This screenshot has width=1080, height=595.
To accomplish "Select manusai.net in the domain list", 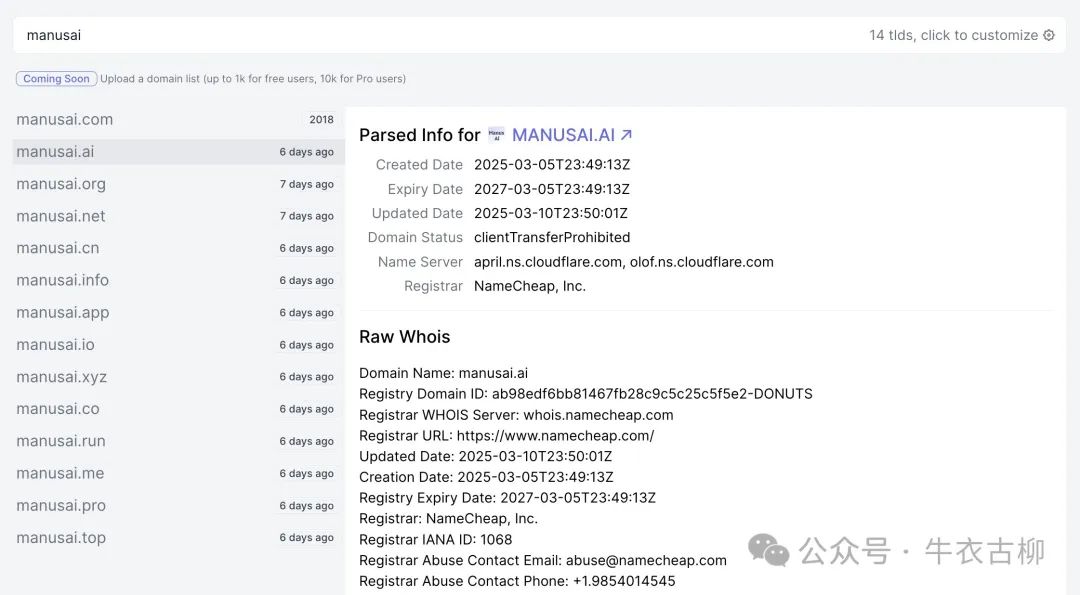I will tap(178, 216).
